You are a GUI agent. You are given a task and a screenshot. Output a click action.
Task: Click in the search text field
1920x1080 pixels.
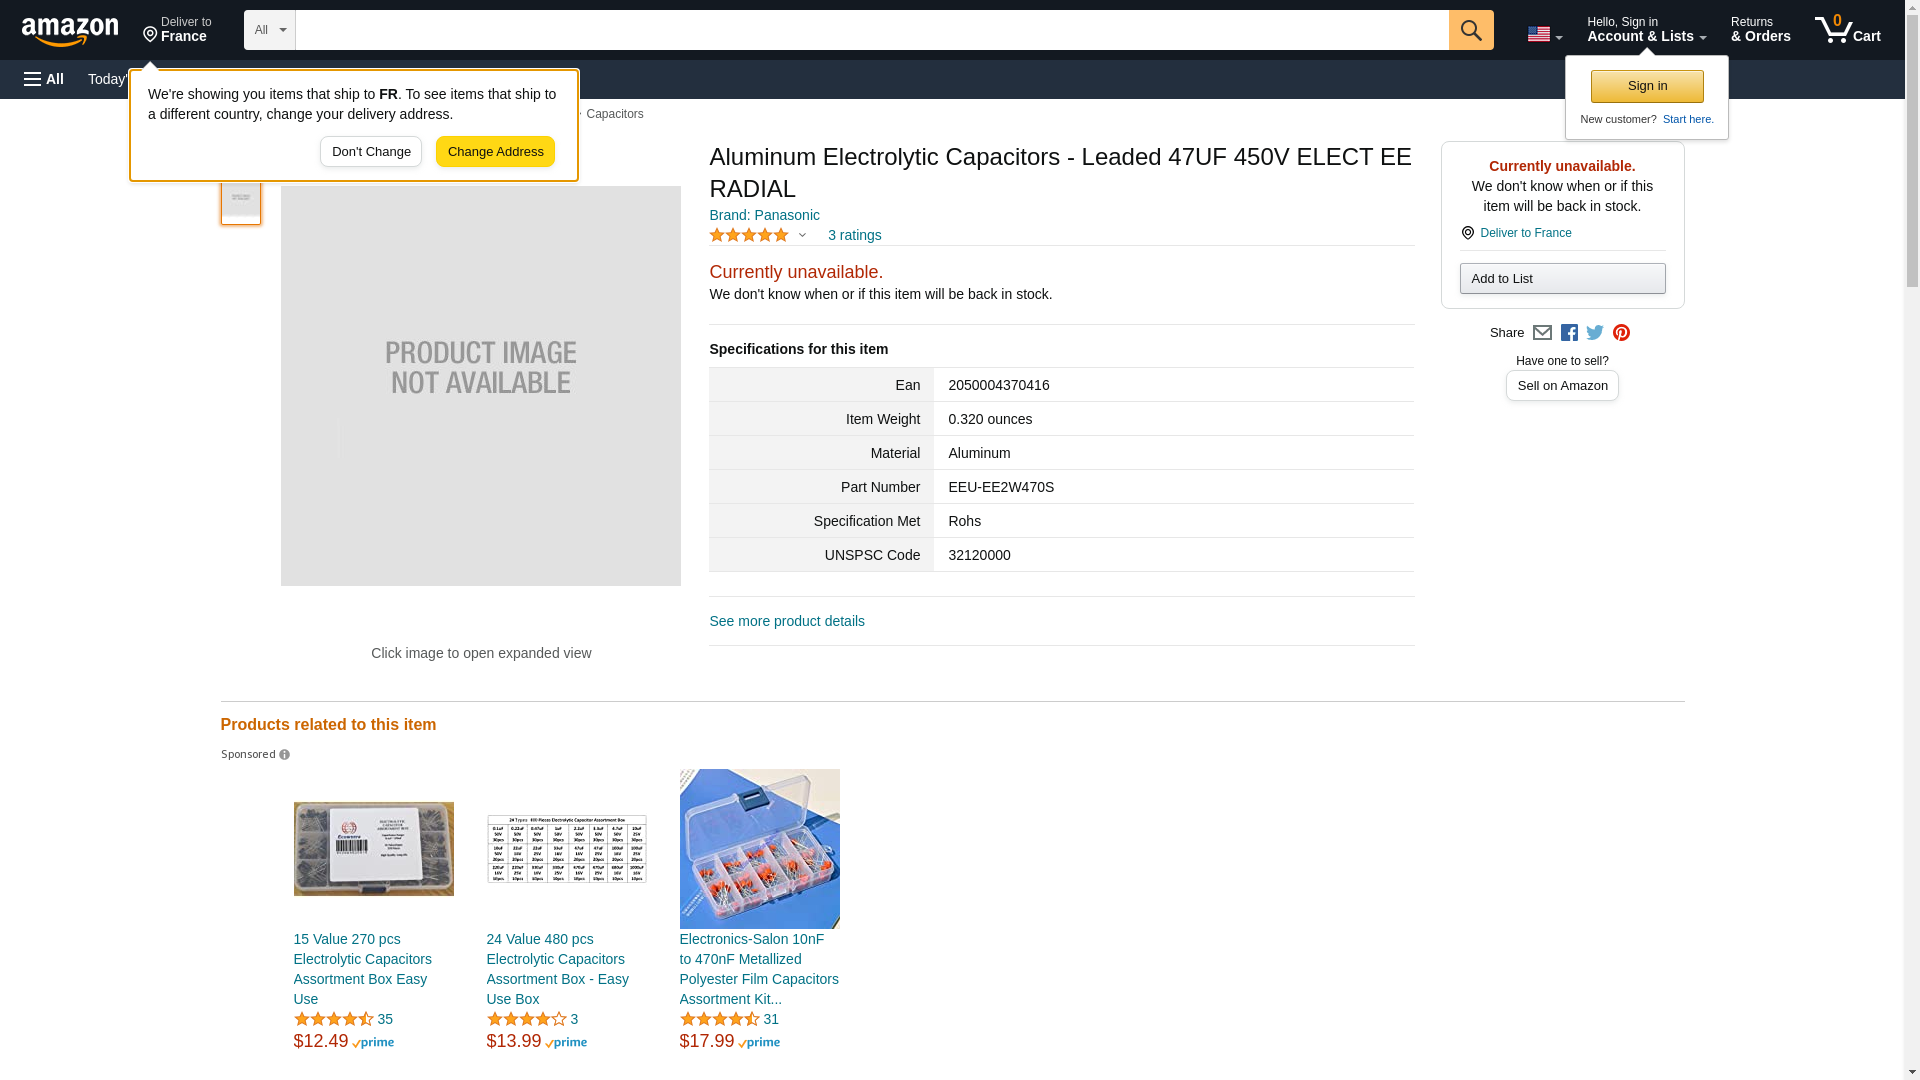click(871, 30)
